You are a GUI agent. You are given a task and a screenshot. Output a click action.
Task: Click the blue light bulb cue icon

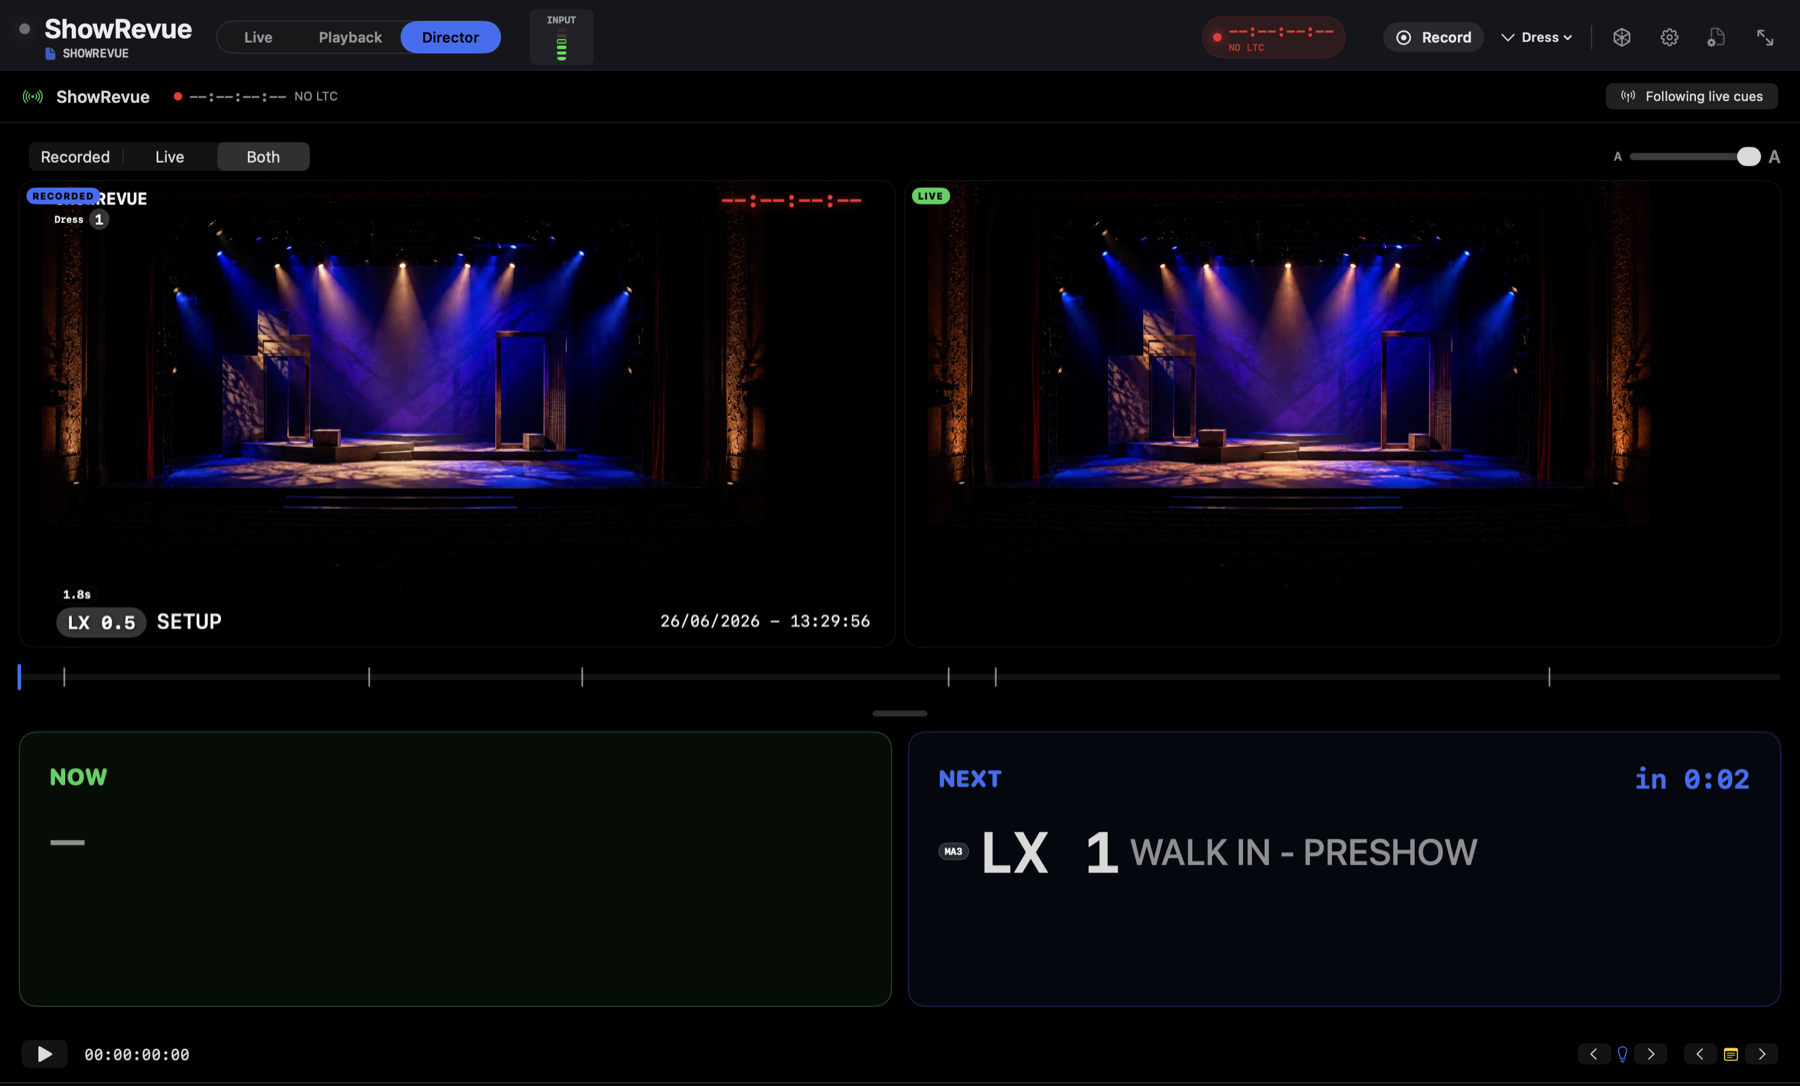pyautogui.click(x=1622, y=1054)
